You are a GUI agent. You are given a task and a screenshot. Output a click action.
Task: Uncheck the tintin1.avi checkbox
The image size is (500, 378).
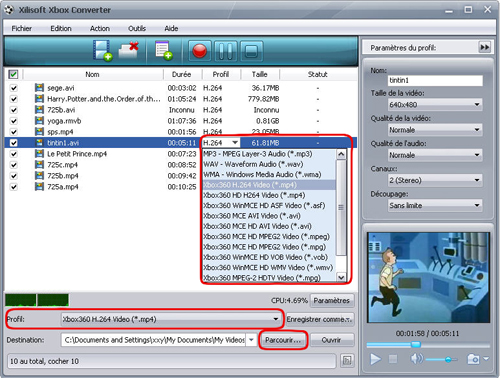pos(14,143)
